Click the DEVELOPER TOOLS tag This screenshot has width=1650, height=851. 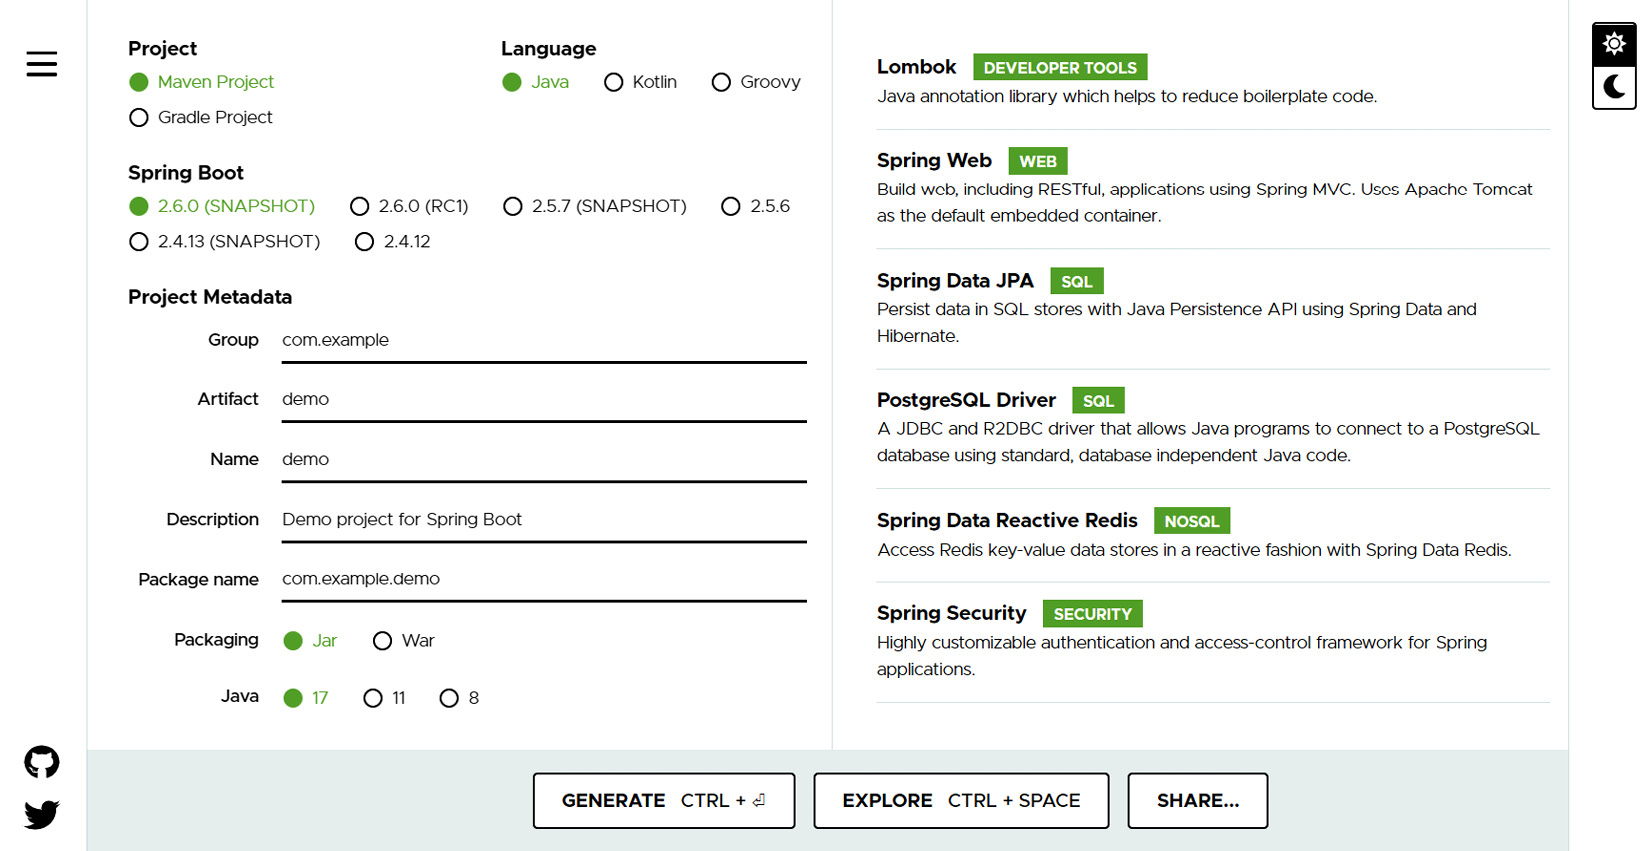tap(1060, 67)
